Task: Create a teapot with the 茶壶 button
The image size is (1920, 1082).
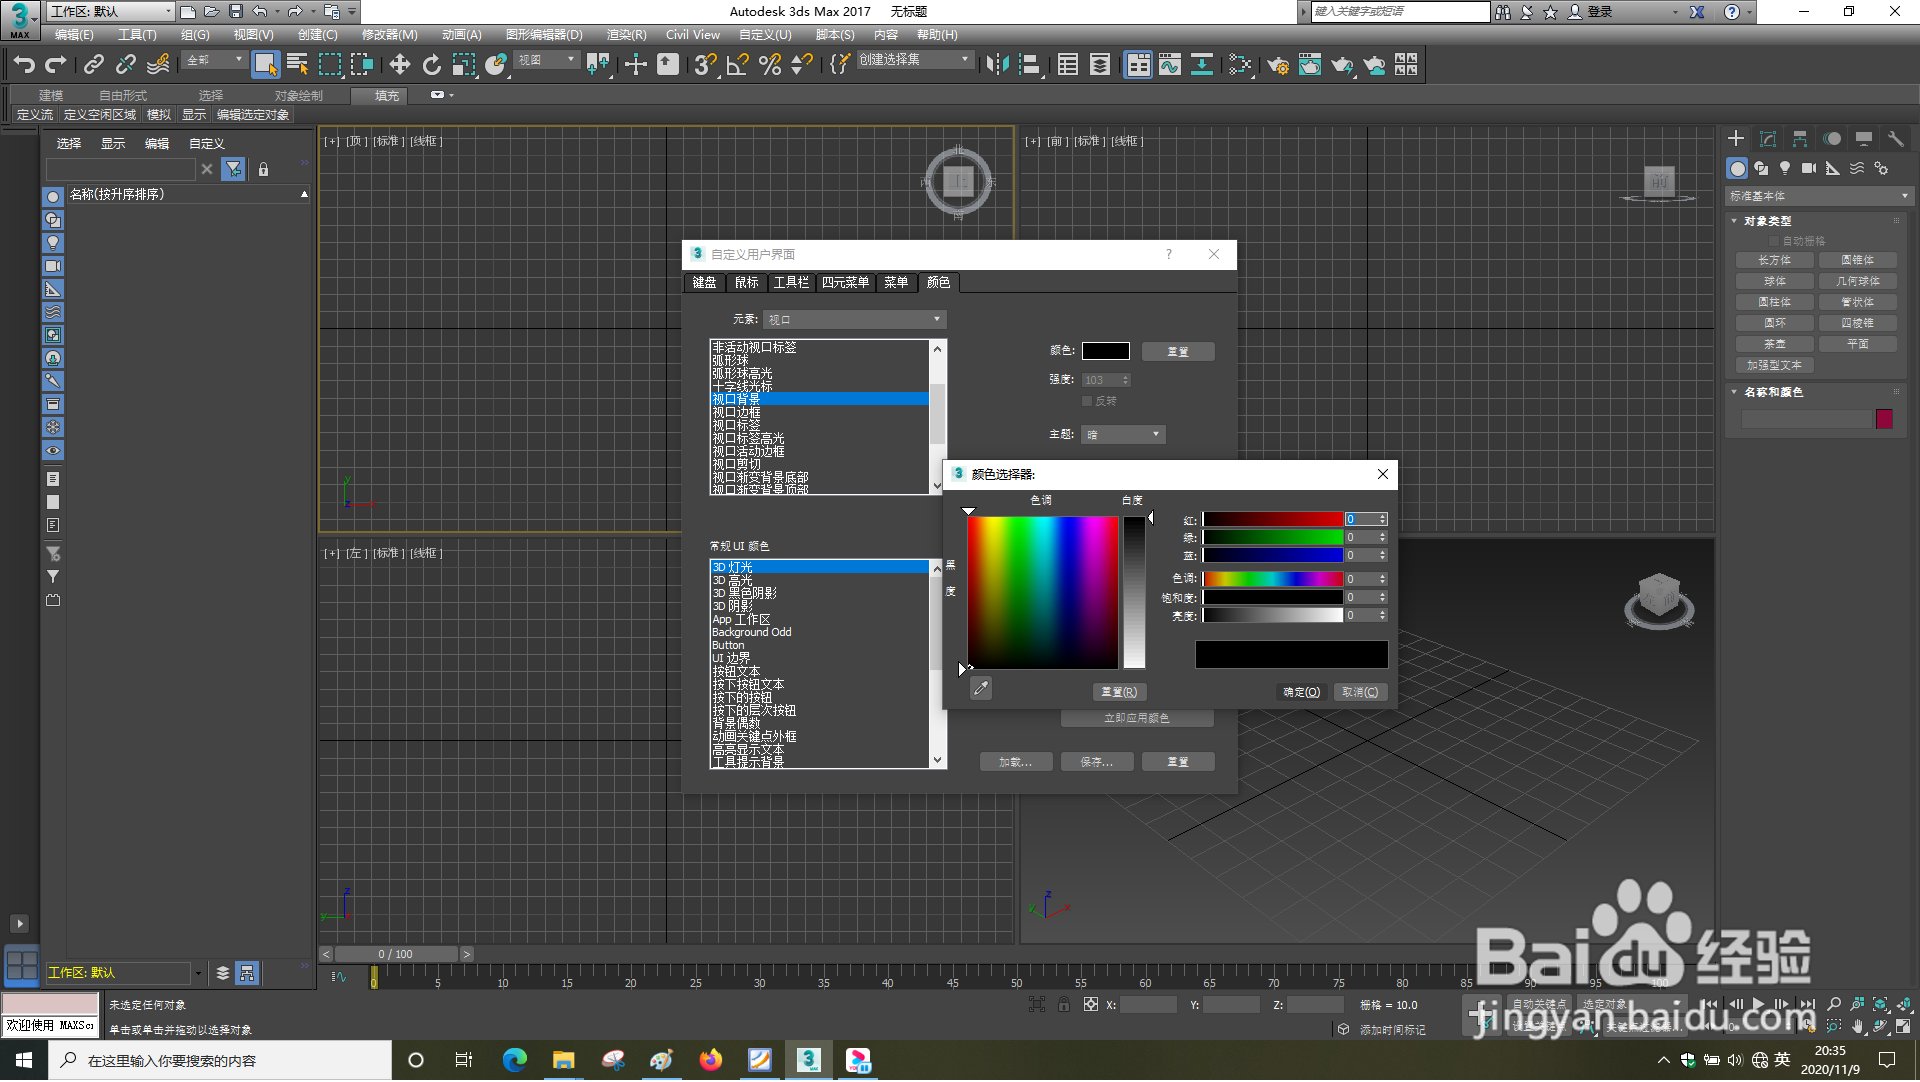Action: click(x=1774, y=343)
